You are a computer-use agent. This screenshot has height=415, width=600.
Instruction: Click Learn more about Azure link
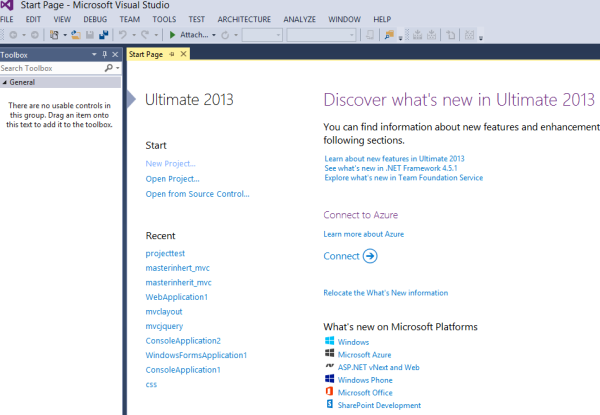coord(364,234)
